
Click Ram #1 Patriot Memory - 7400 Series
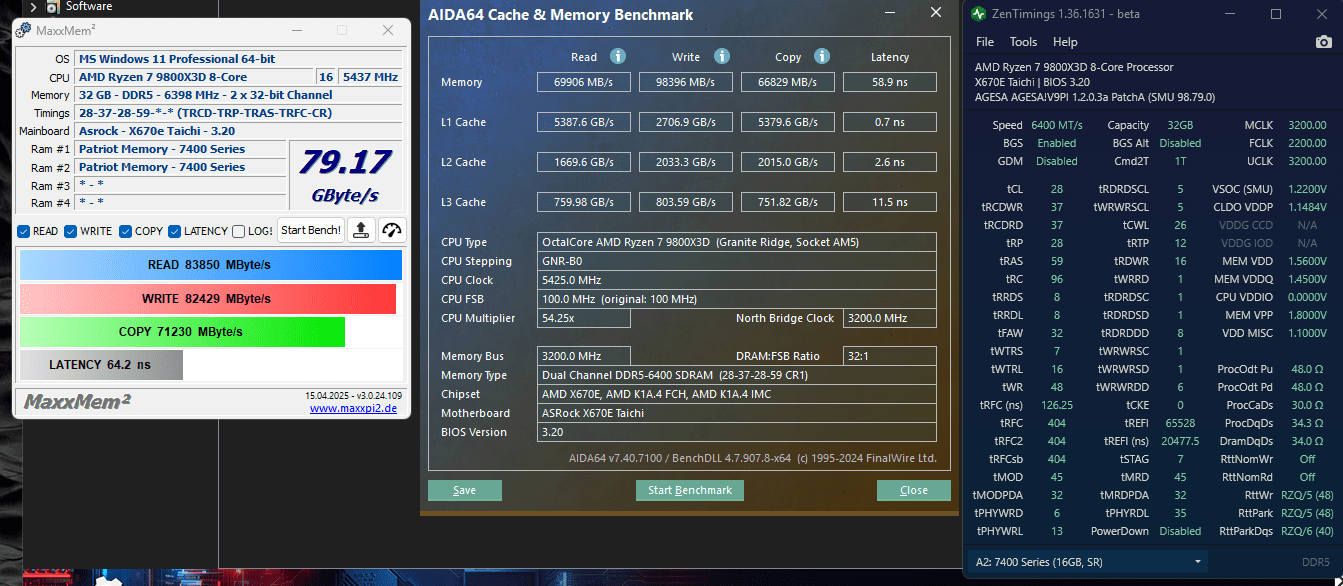[180, 149]
